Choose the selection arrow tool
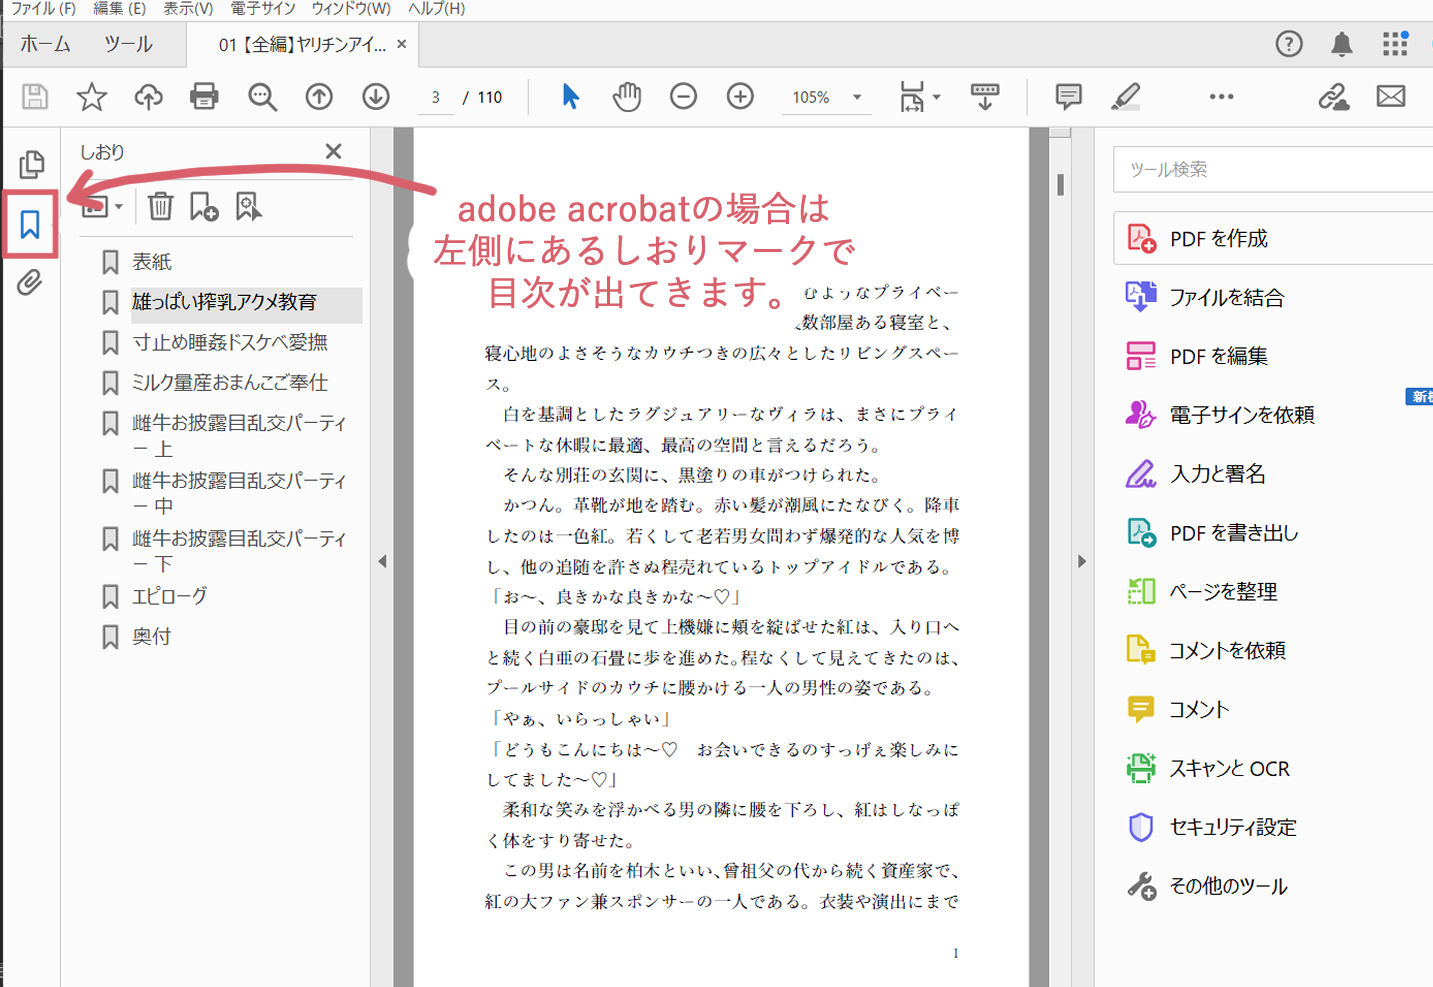 (570, 97)
